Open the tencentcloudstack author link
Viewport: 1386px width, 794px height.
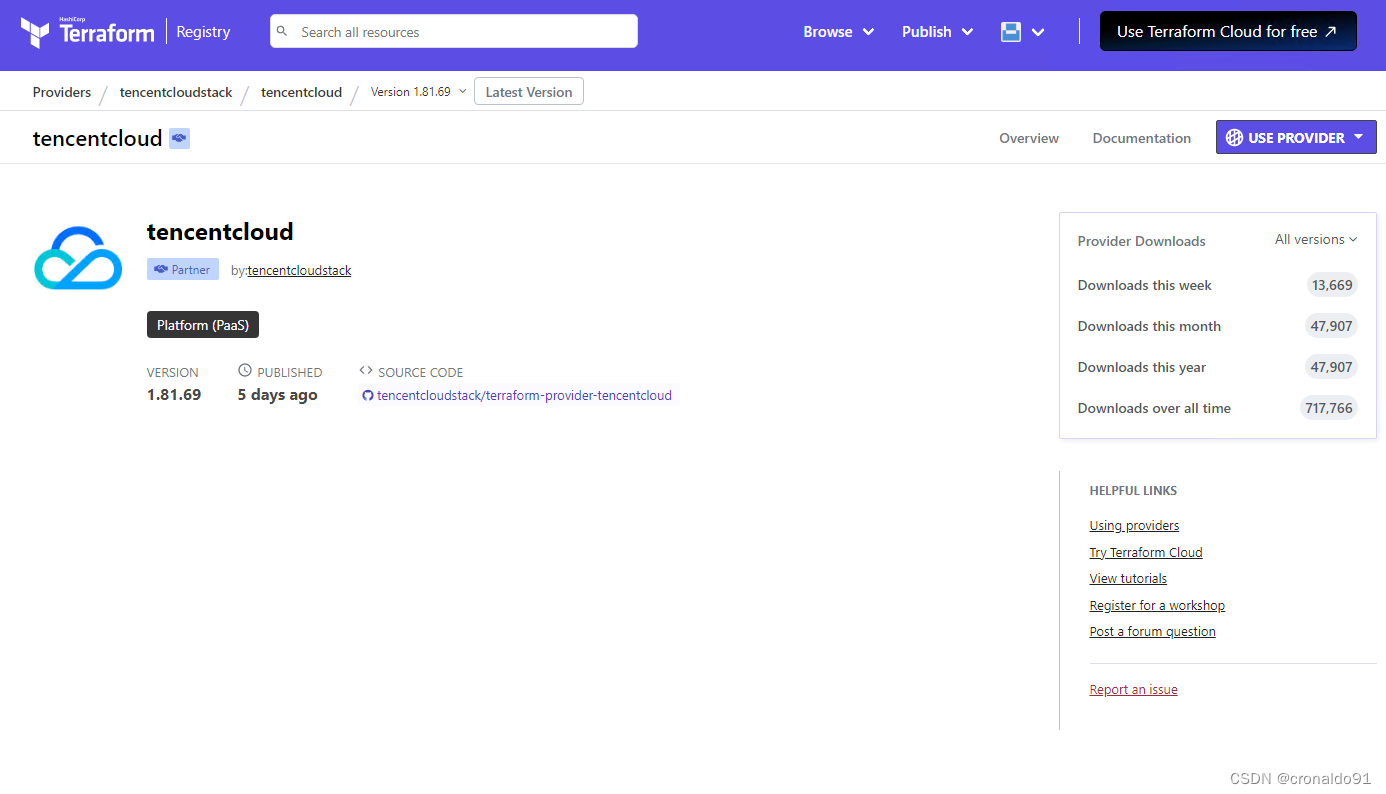pos(299,270)
